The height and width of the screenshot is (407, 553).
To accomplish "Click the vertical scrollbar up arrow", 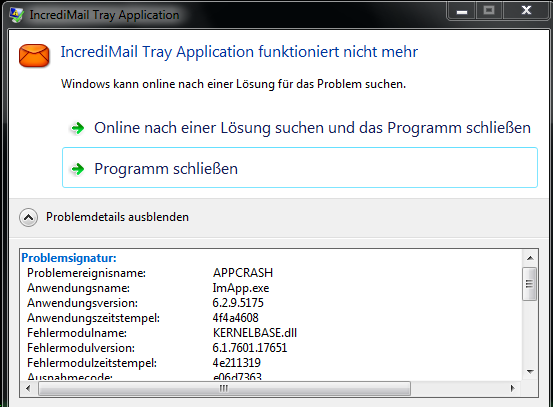I will point(530,258).
